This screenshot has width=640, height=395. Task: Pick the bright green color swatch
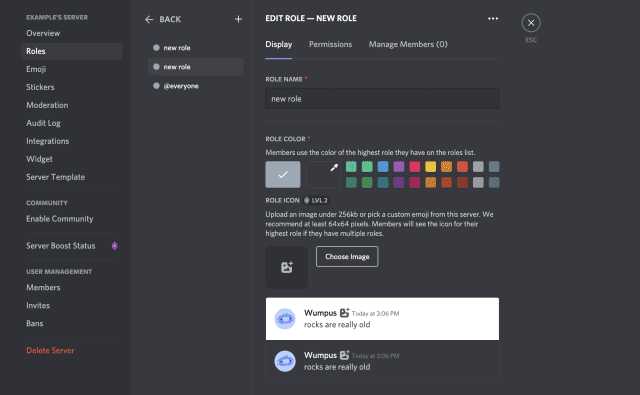(367, 166)
